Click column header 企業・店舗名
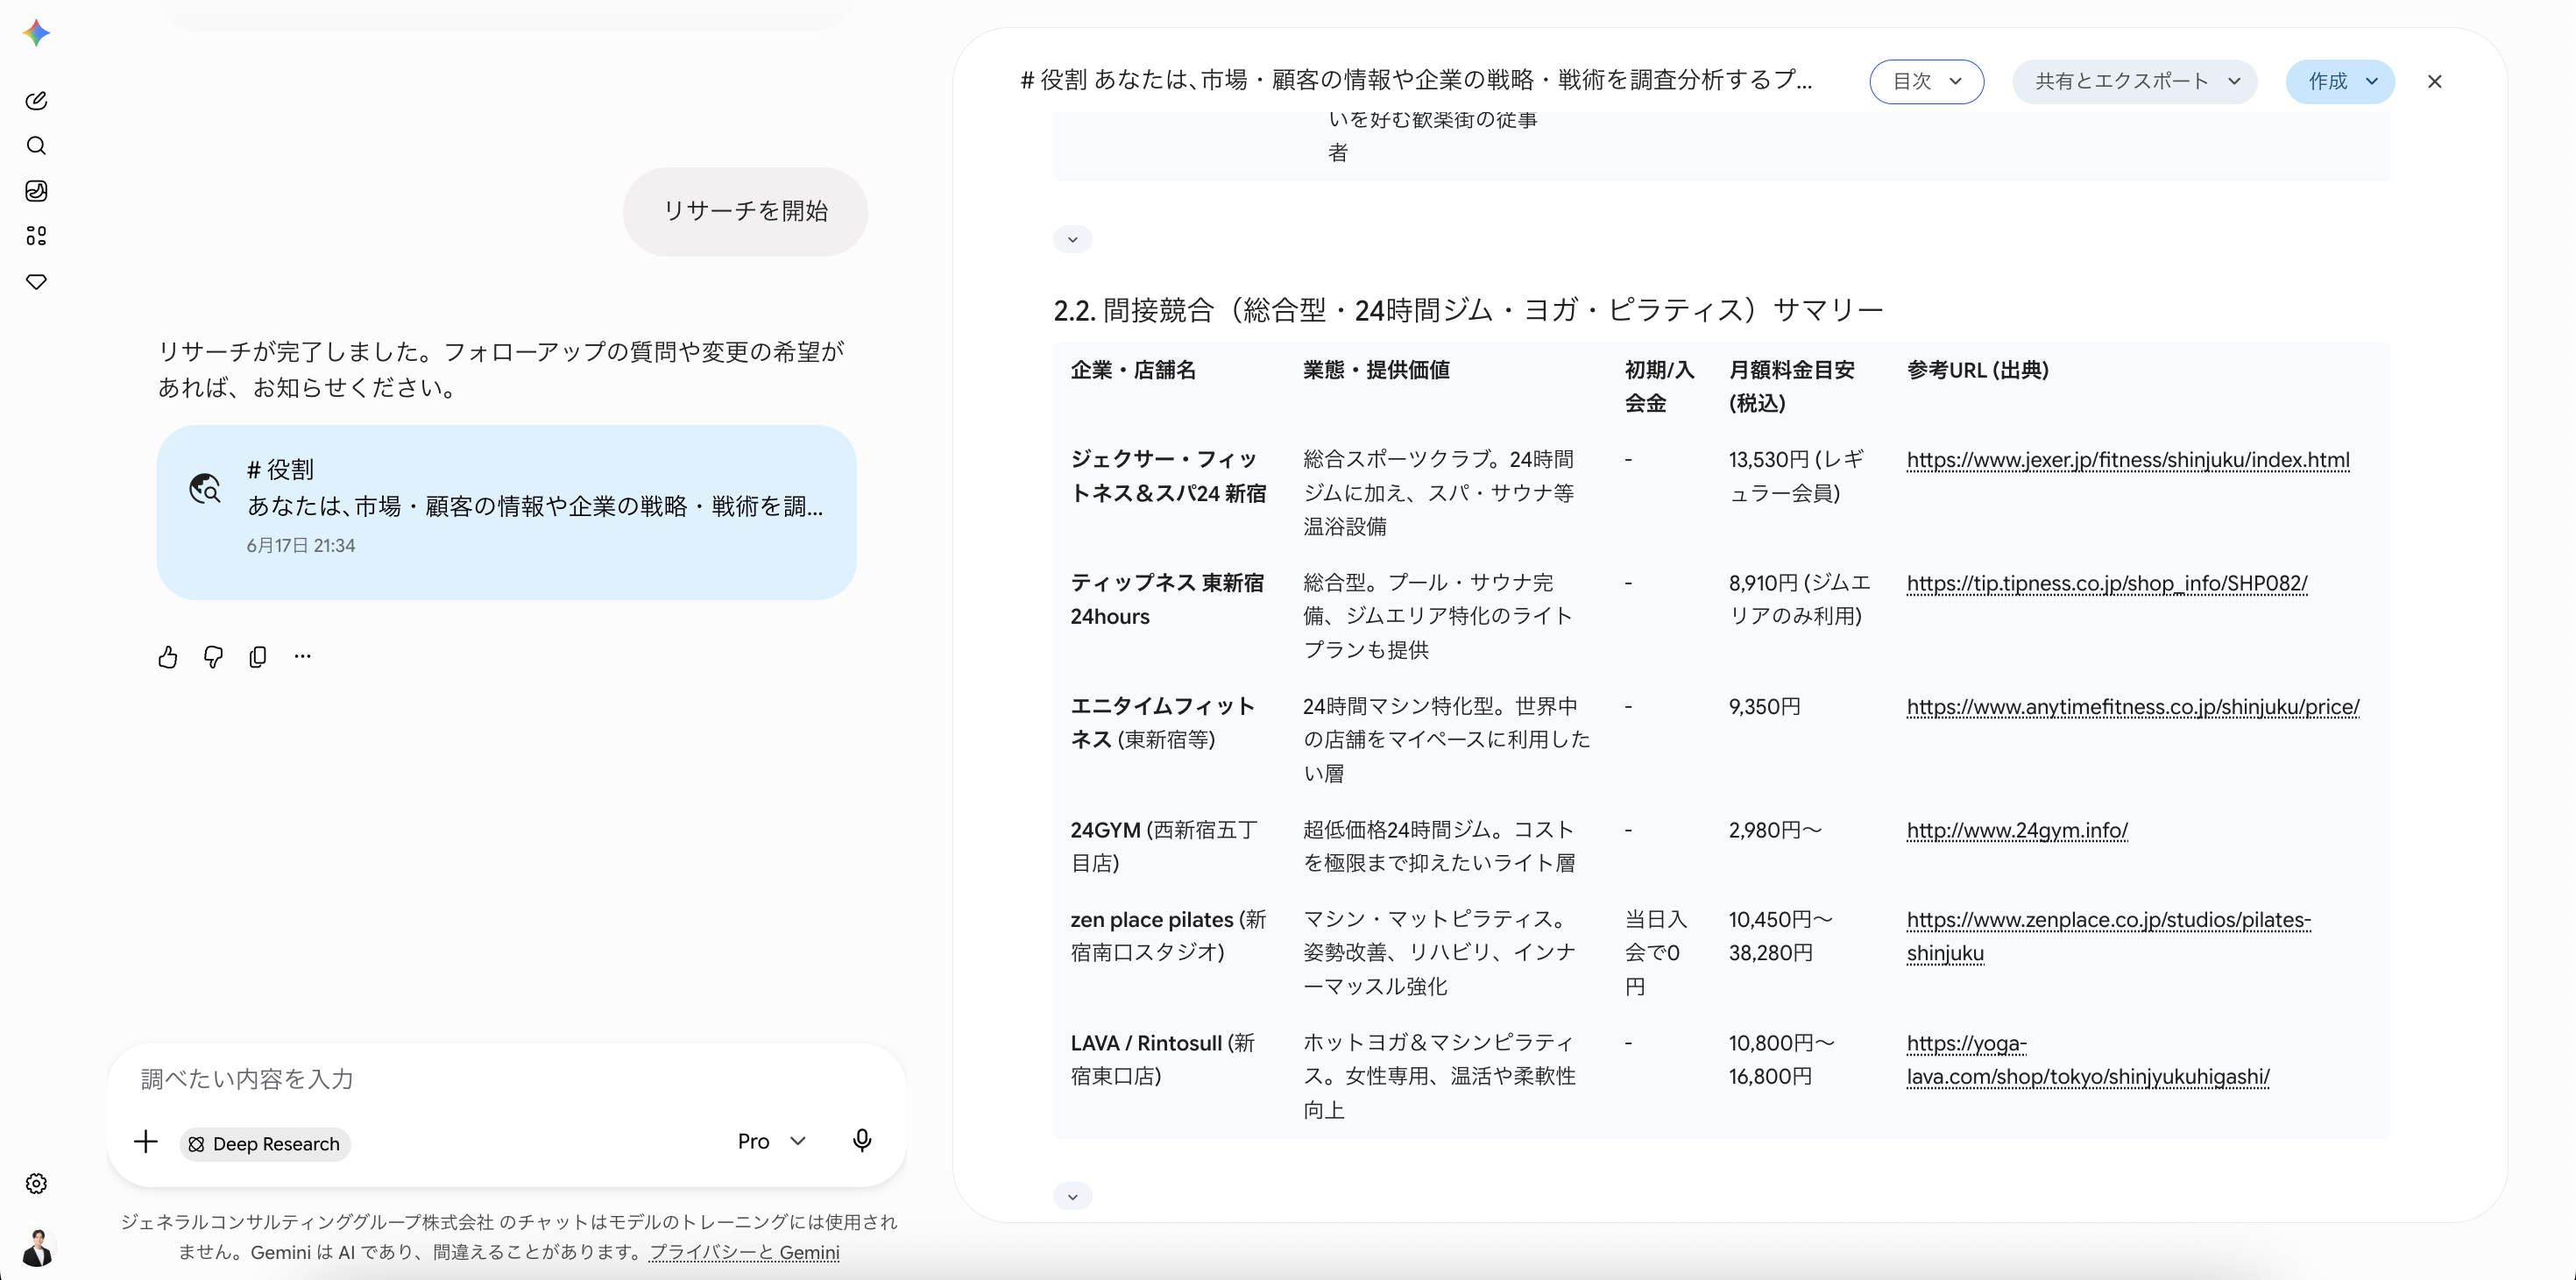Screen dimensions: 2576x1280 click(x=1133, y=370)
